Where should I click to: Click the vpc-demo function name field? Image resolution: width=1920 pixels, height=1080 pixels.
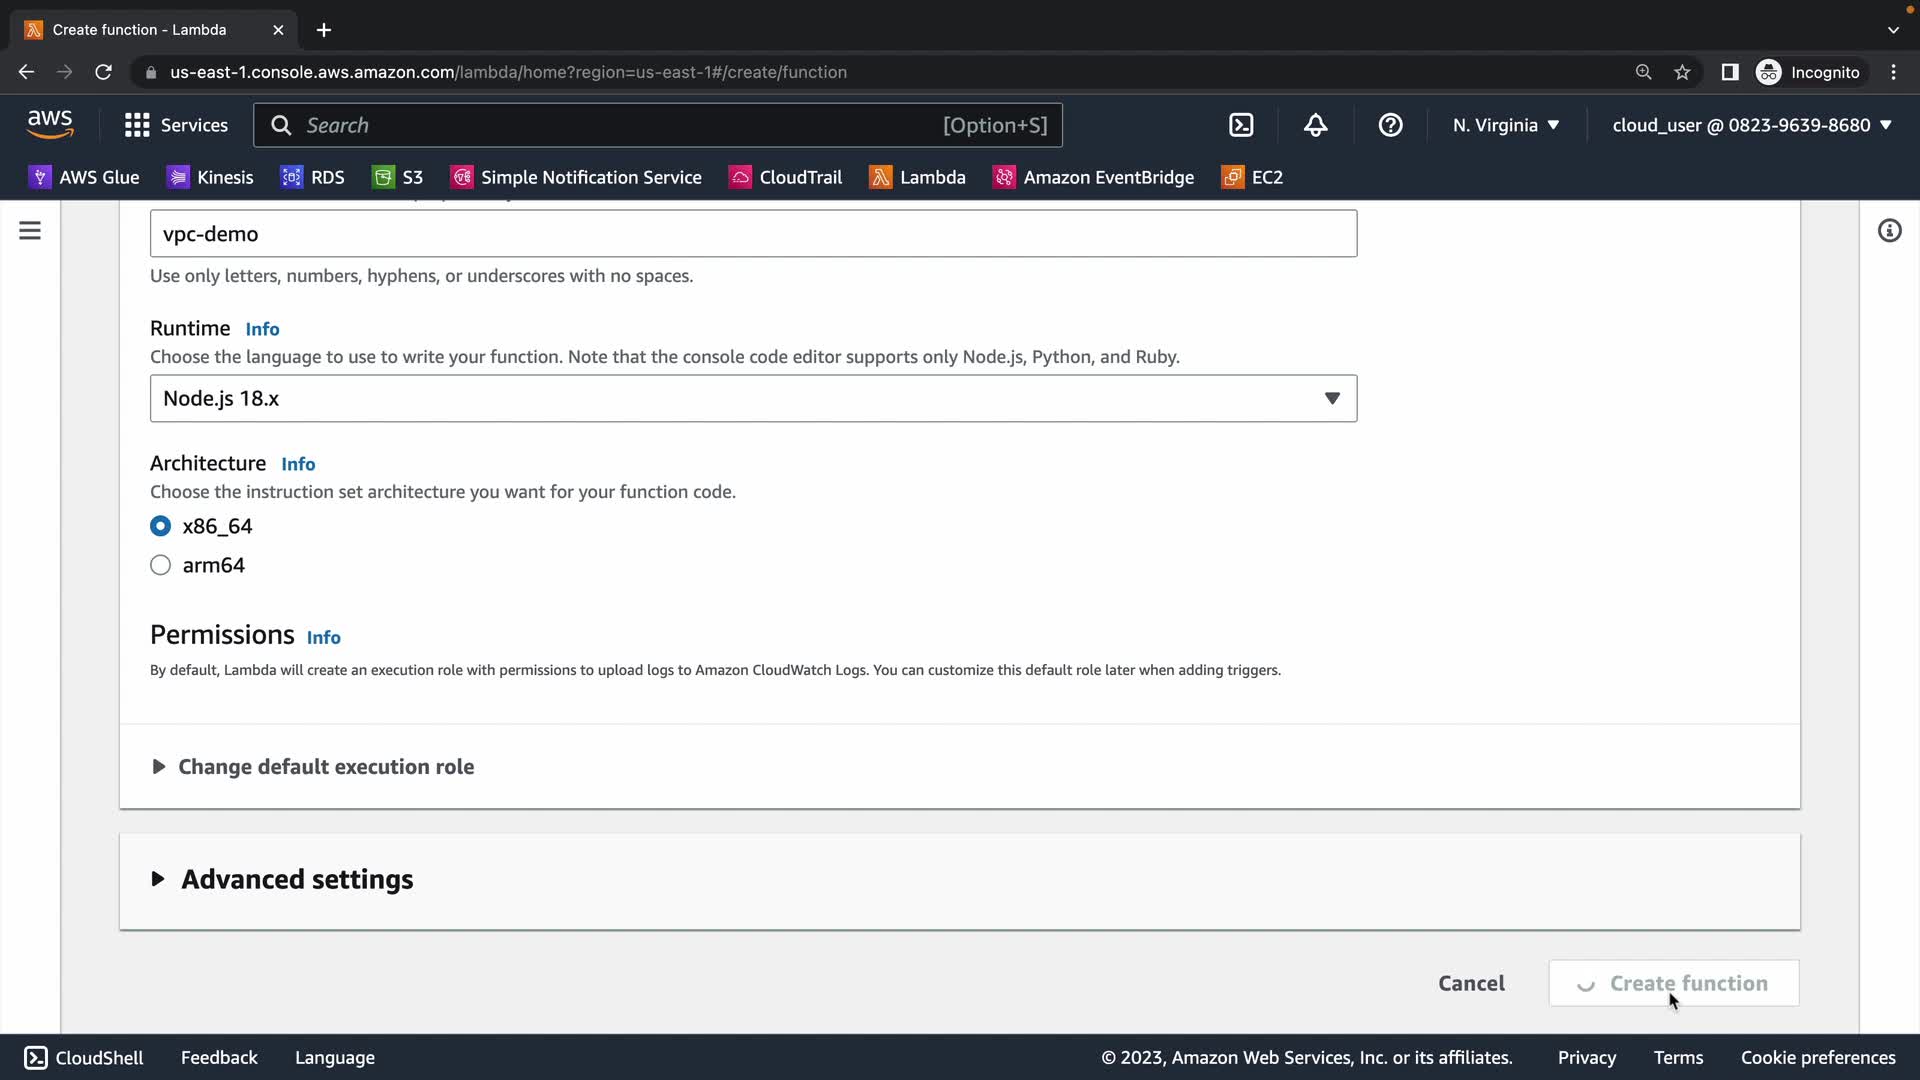click(753, 234)
